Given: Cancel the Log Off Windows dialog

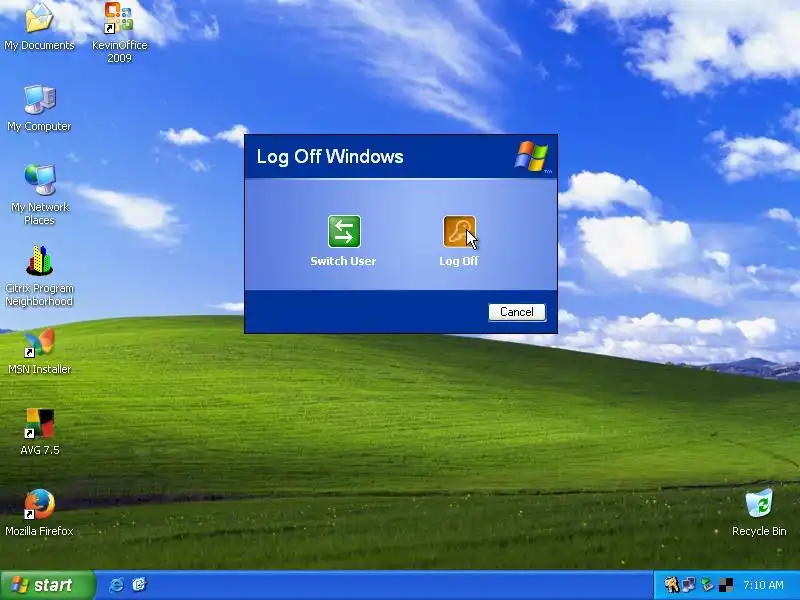Looking at the screenshot, I should [517, 312].
